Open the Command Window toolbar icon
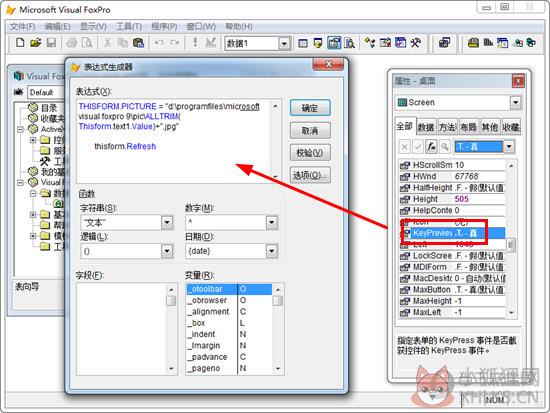The width and height of the screenshot is (550, 413). [x=303, y=43]
